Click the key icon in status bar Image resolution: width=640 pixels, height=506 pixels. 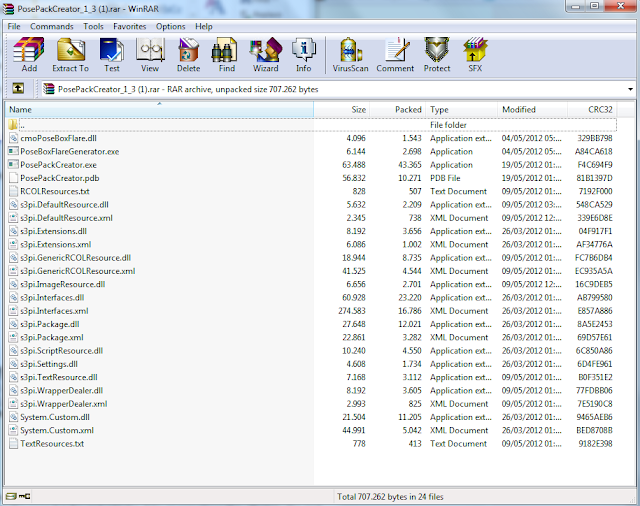coord(24,496)
